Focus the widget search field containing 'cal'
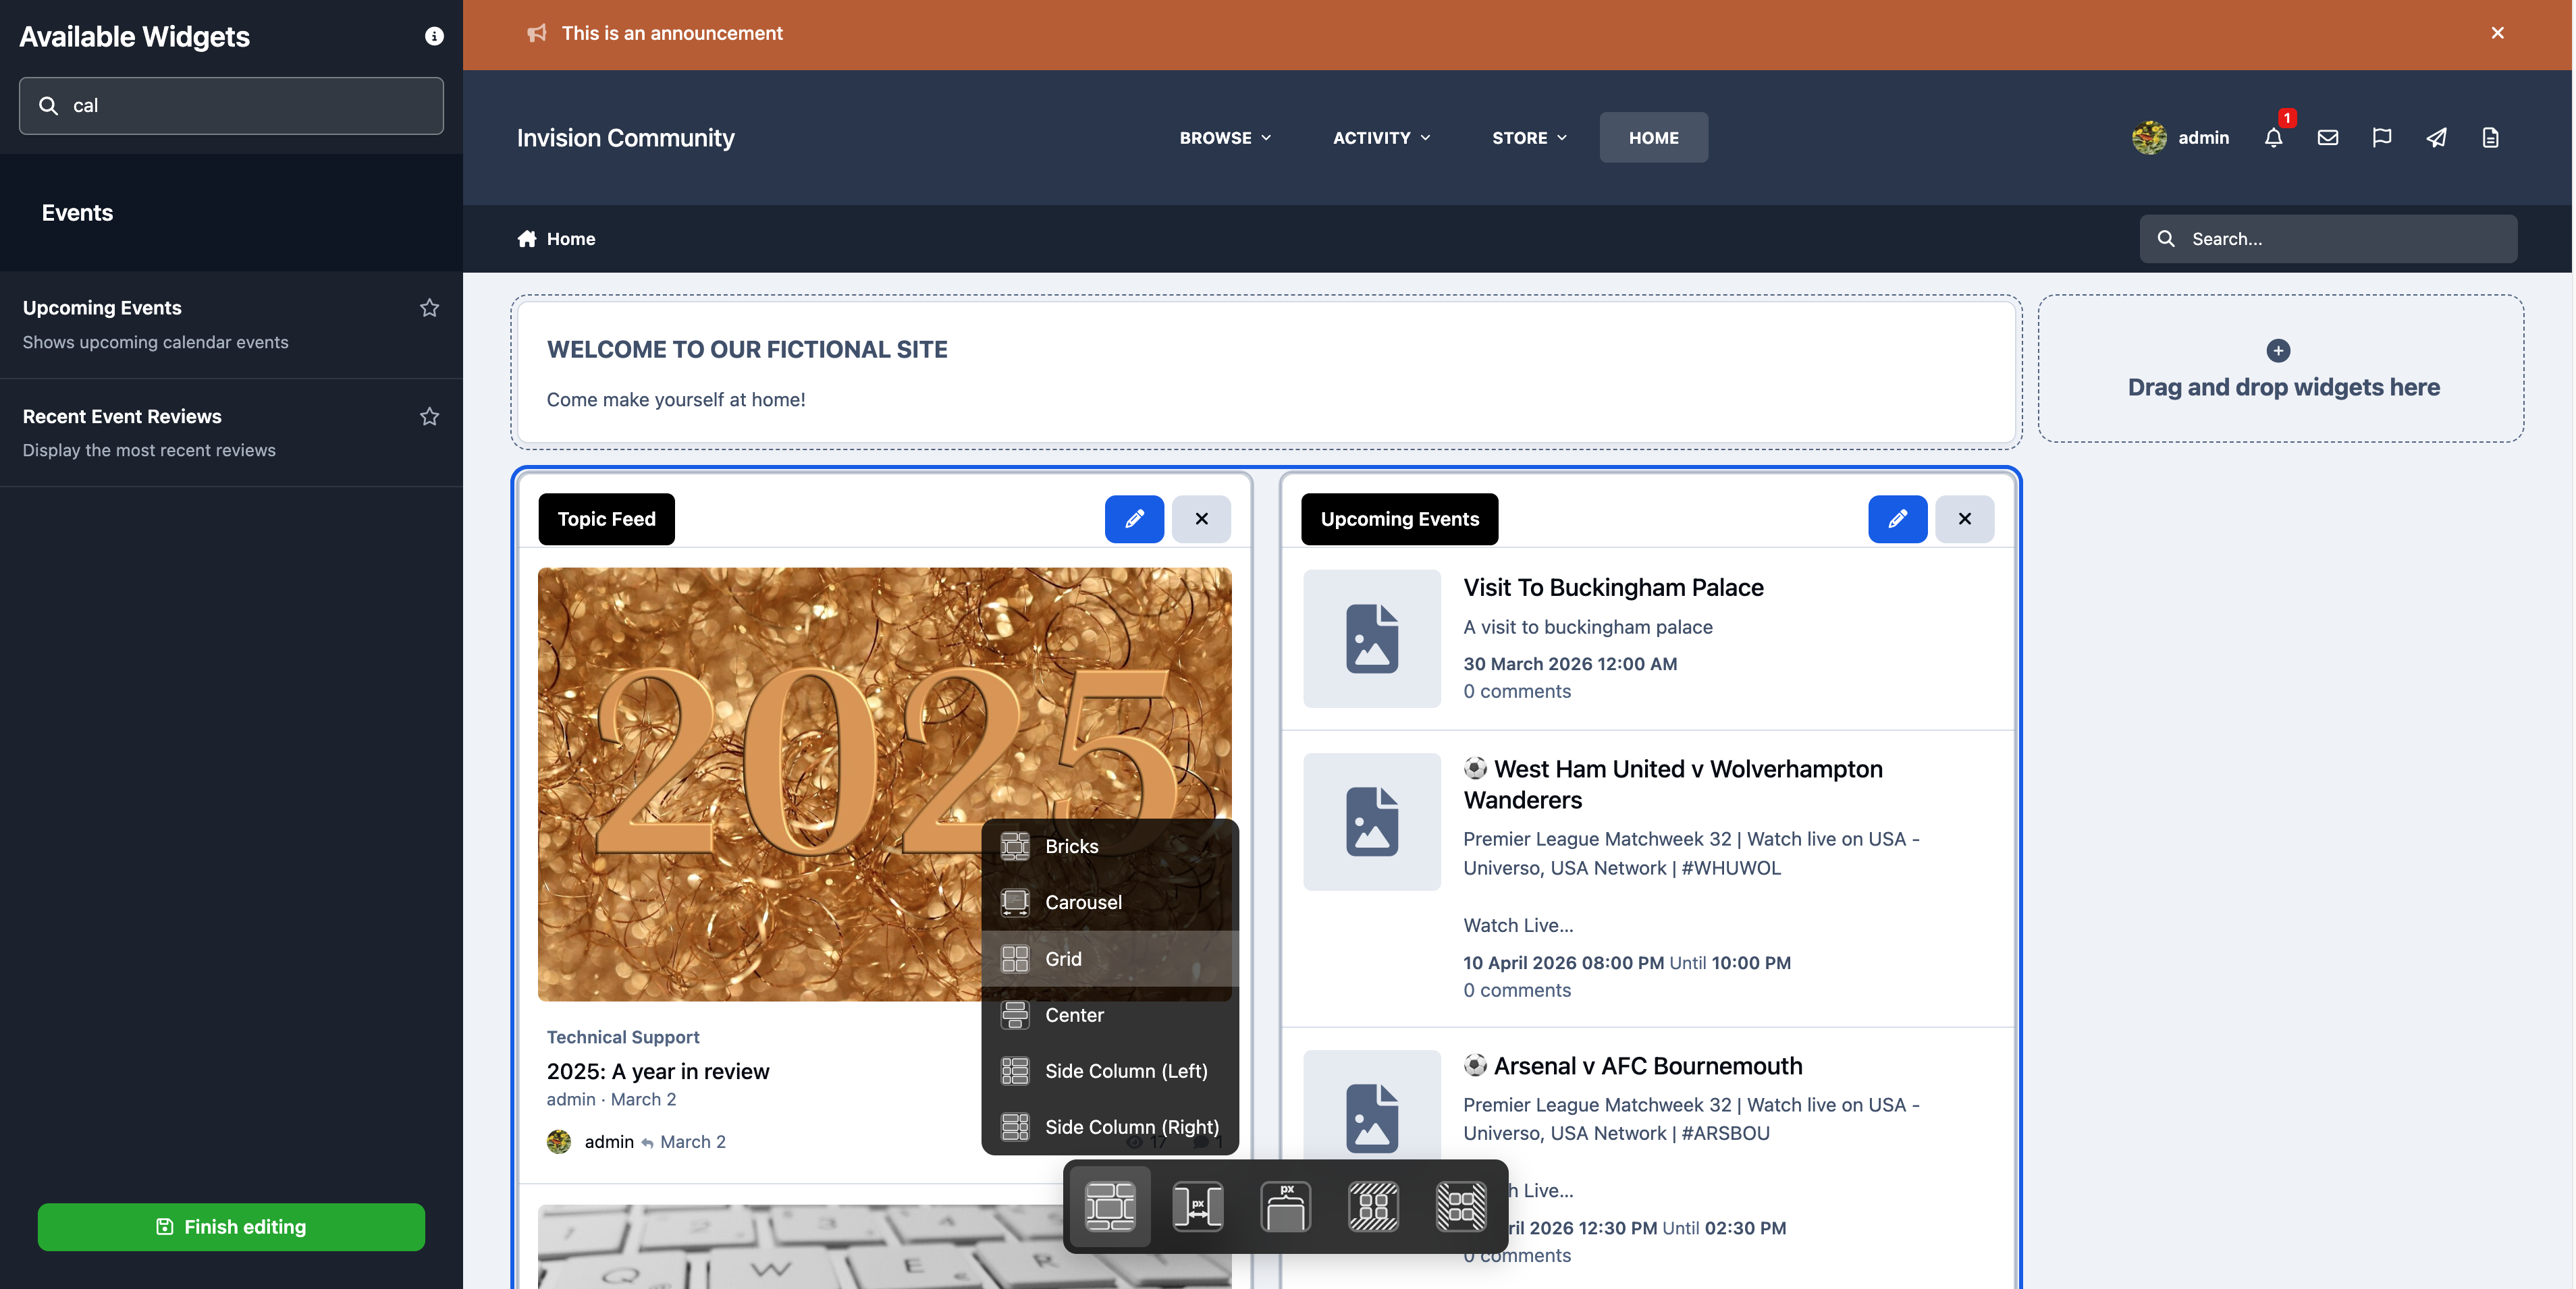The width and height of the screenshot is (2576, 1289). [231, 106]
